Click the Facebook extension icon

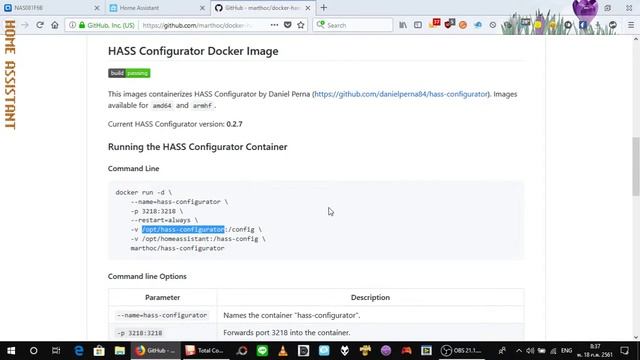coord(583,25)
